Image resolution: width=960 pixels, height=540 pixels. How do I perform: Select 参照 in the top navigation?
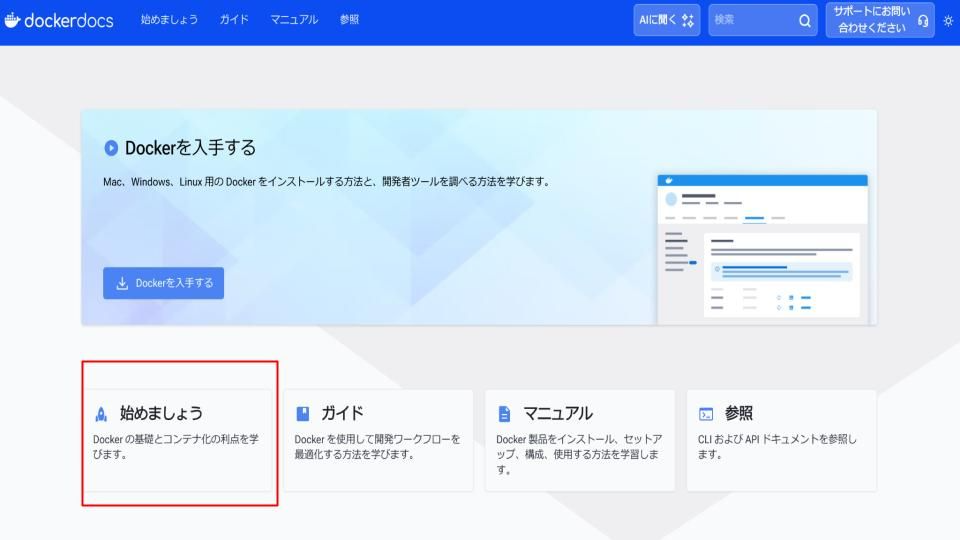tap(349, 21)
